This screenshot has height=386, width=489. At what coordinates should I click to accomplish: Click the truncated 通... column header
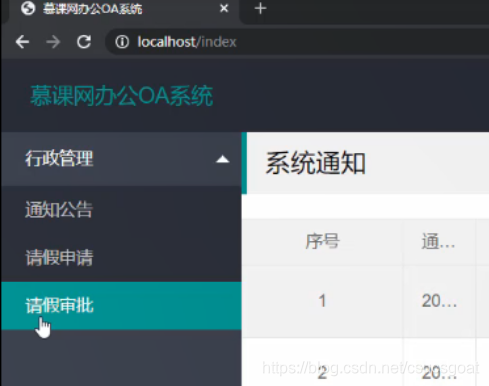(x=438, y=241)
